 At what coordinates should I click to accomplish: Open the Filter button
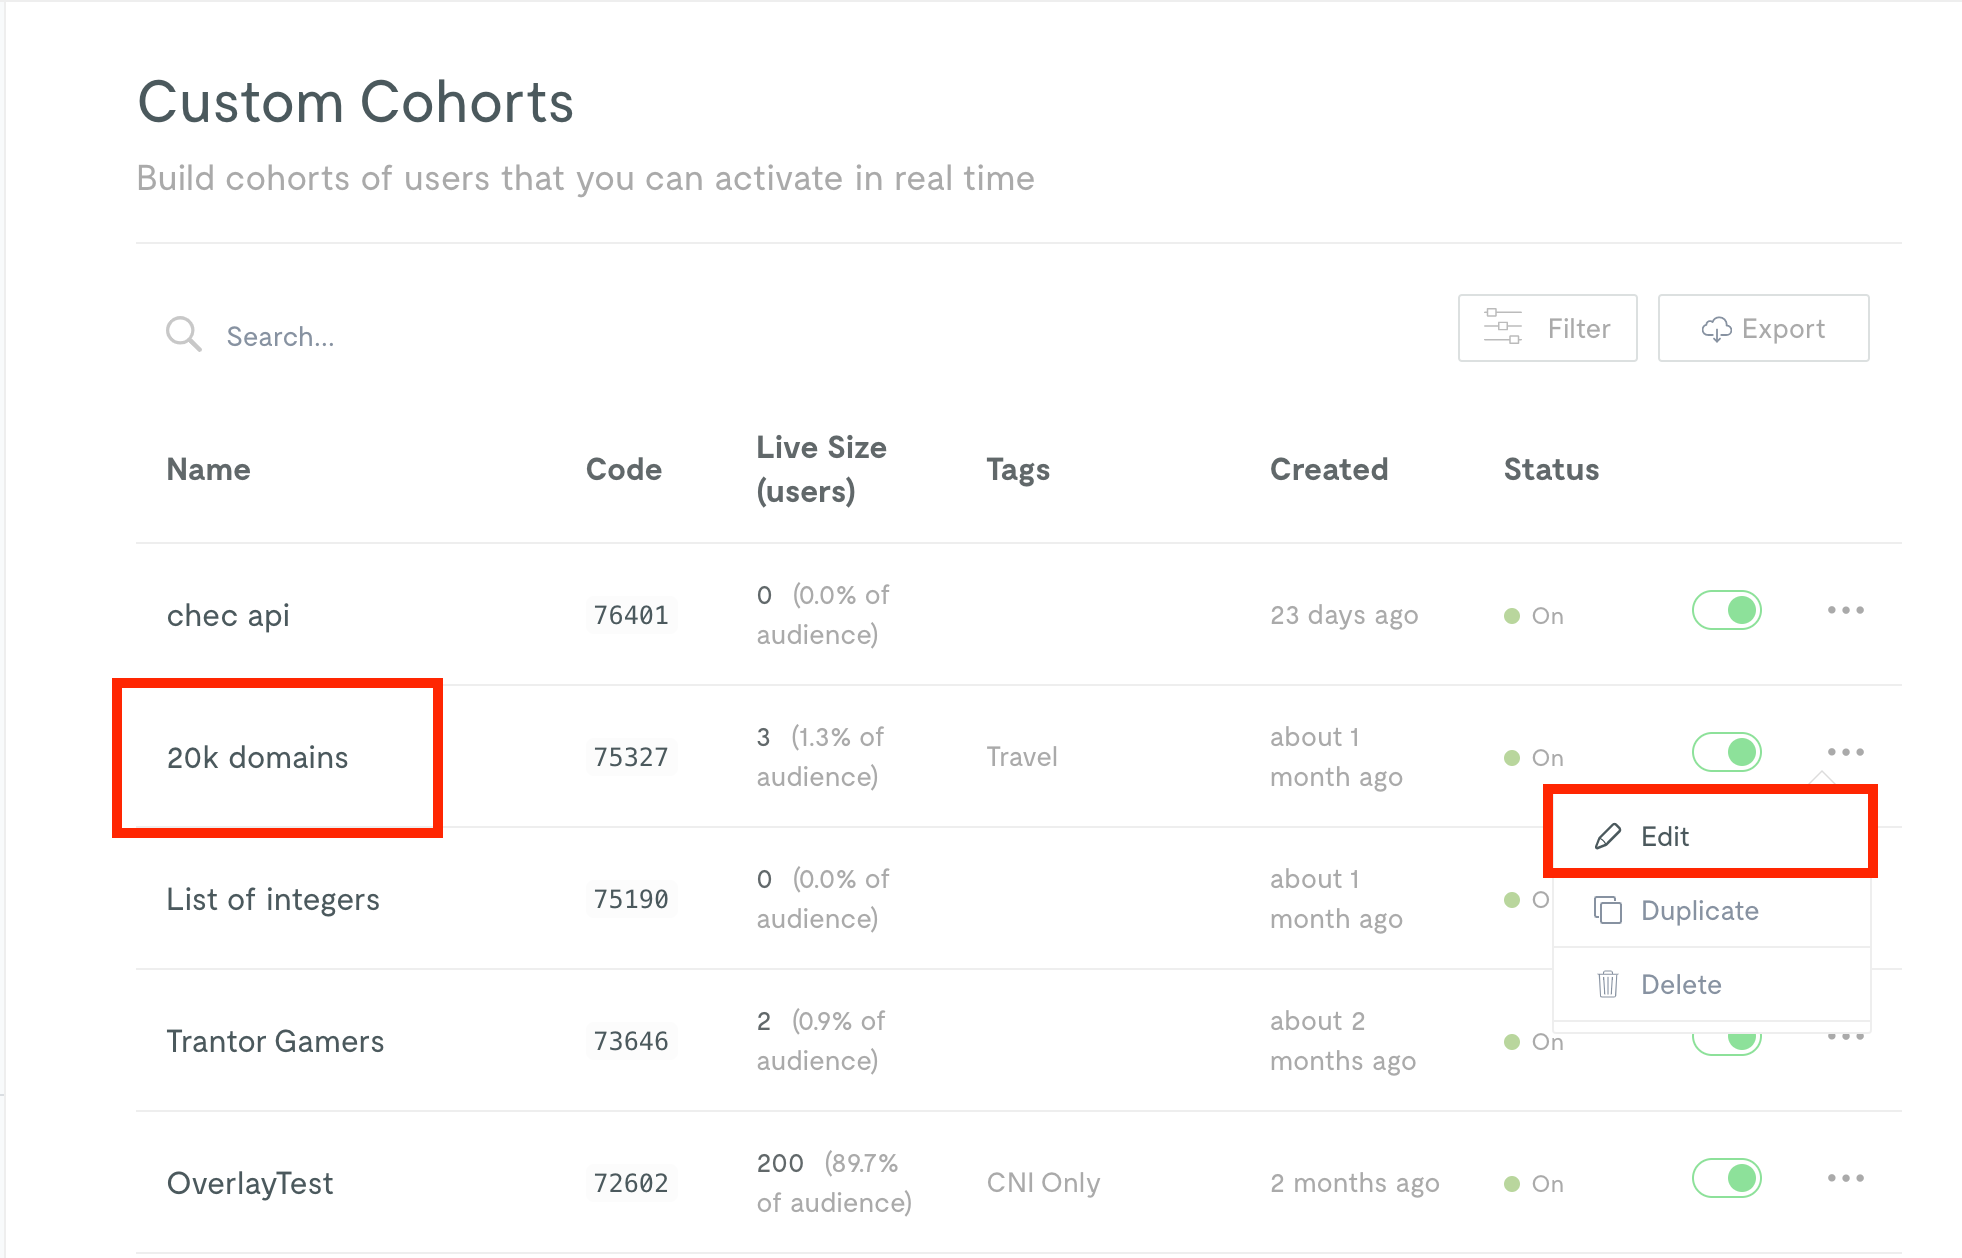(1547, 328)
